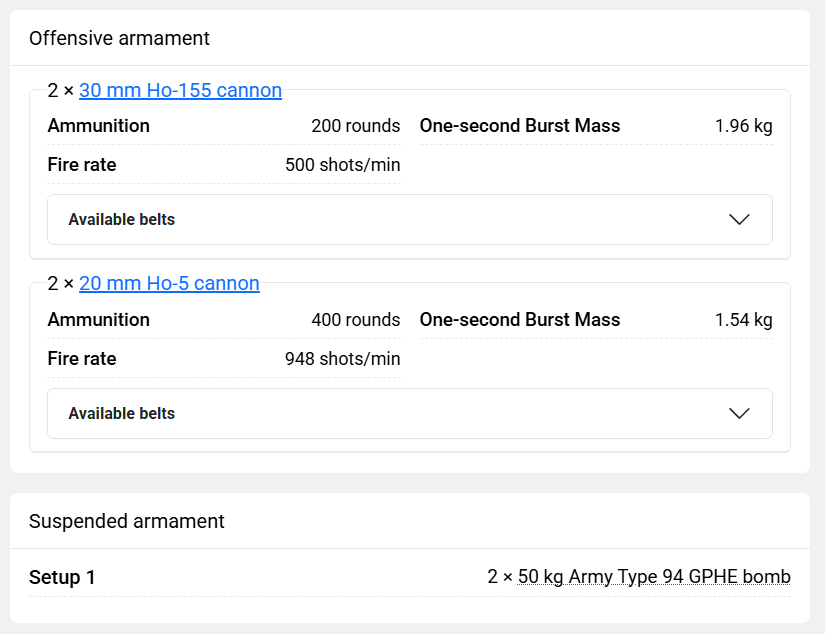Click the 1.96 kg burst mass value
Image resolution: width=825 pixels, height=634 pixels.
(x=743, y=126)
